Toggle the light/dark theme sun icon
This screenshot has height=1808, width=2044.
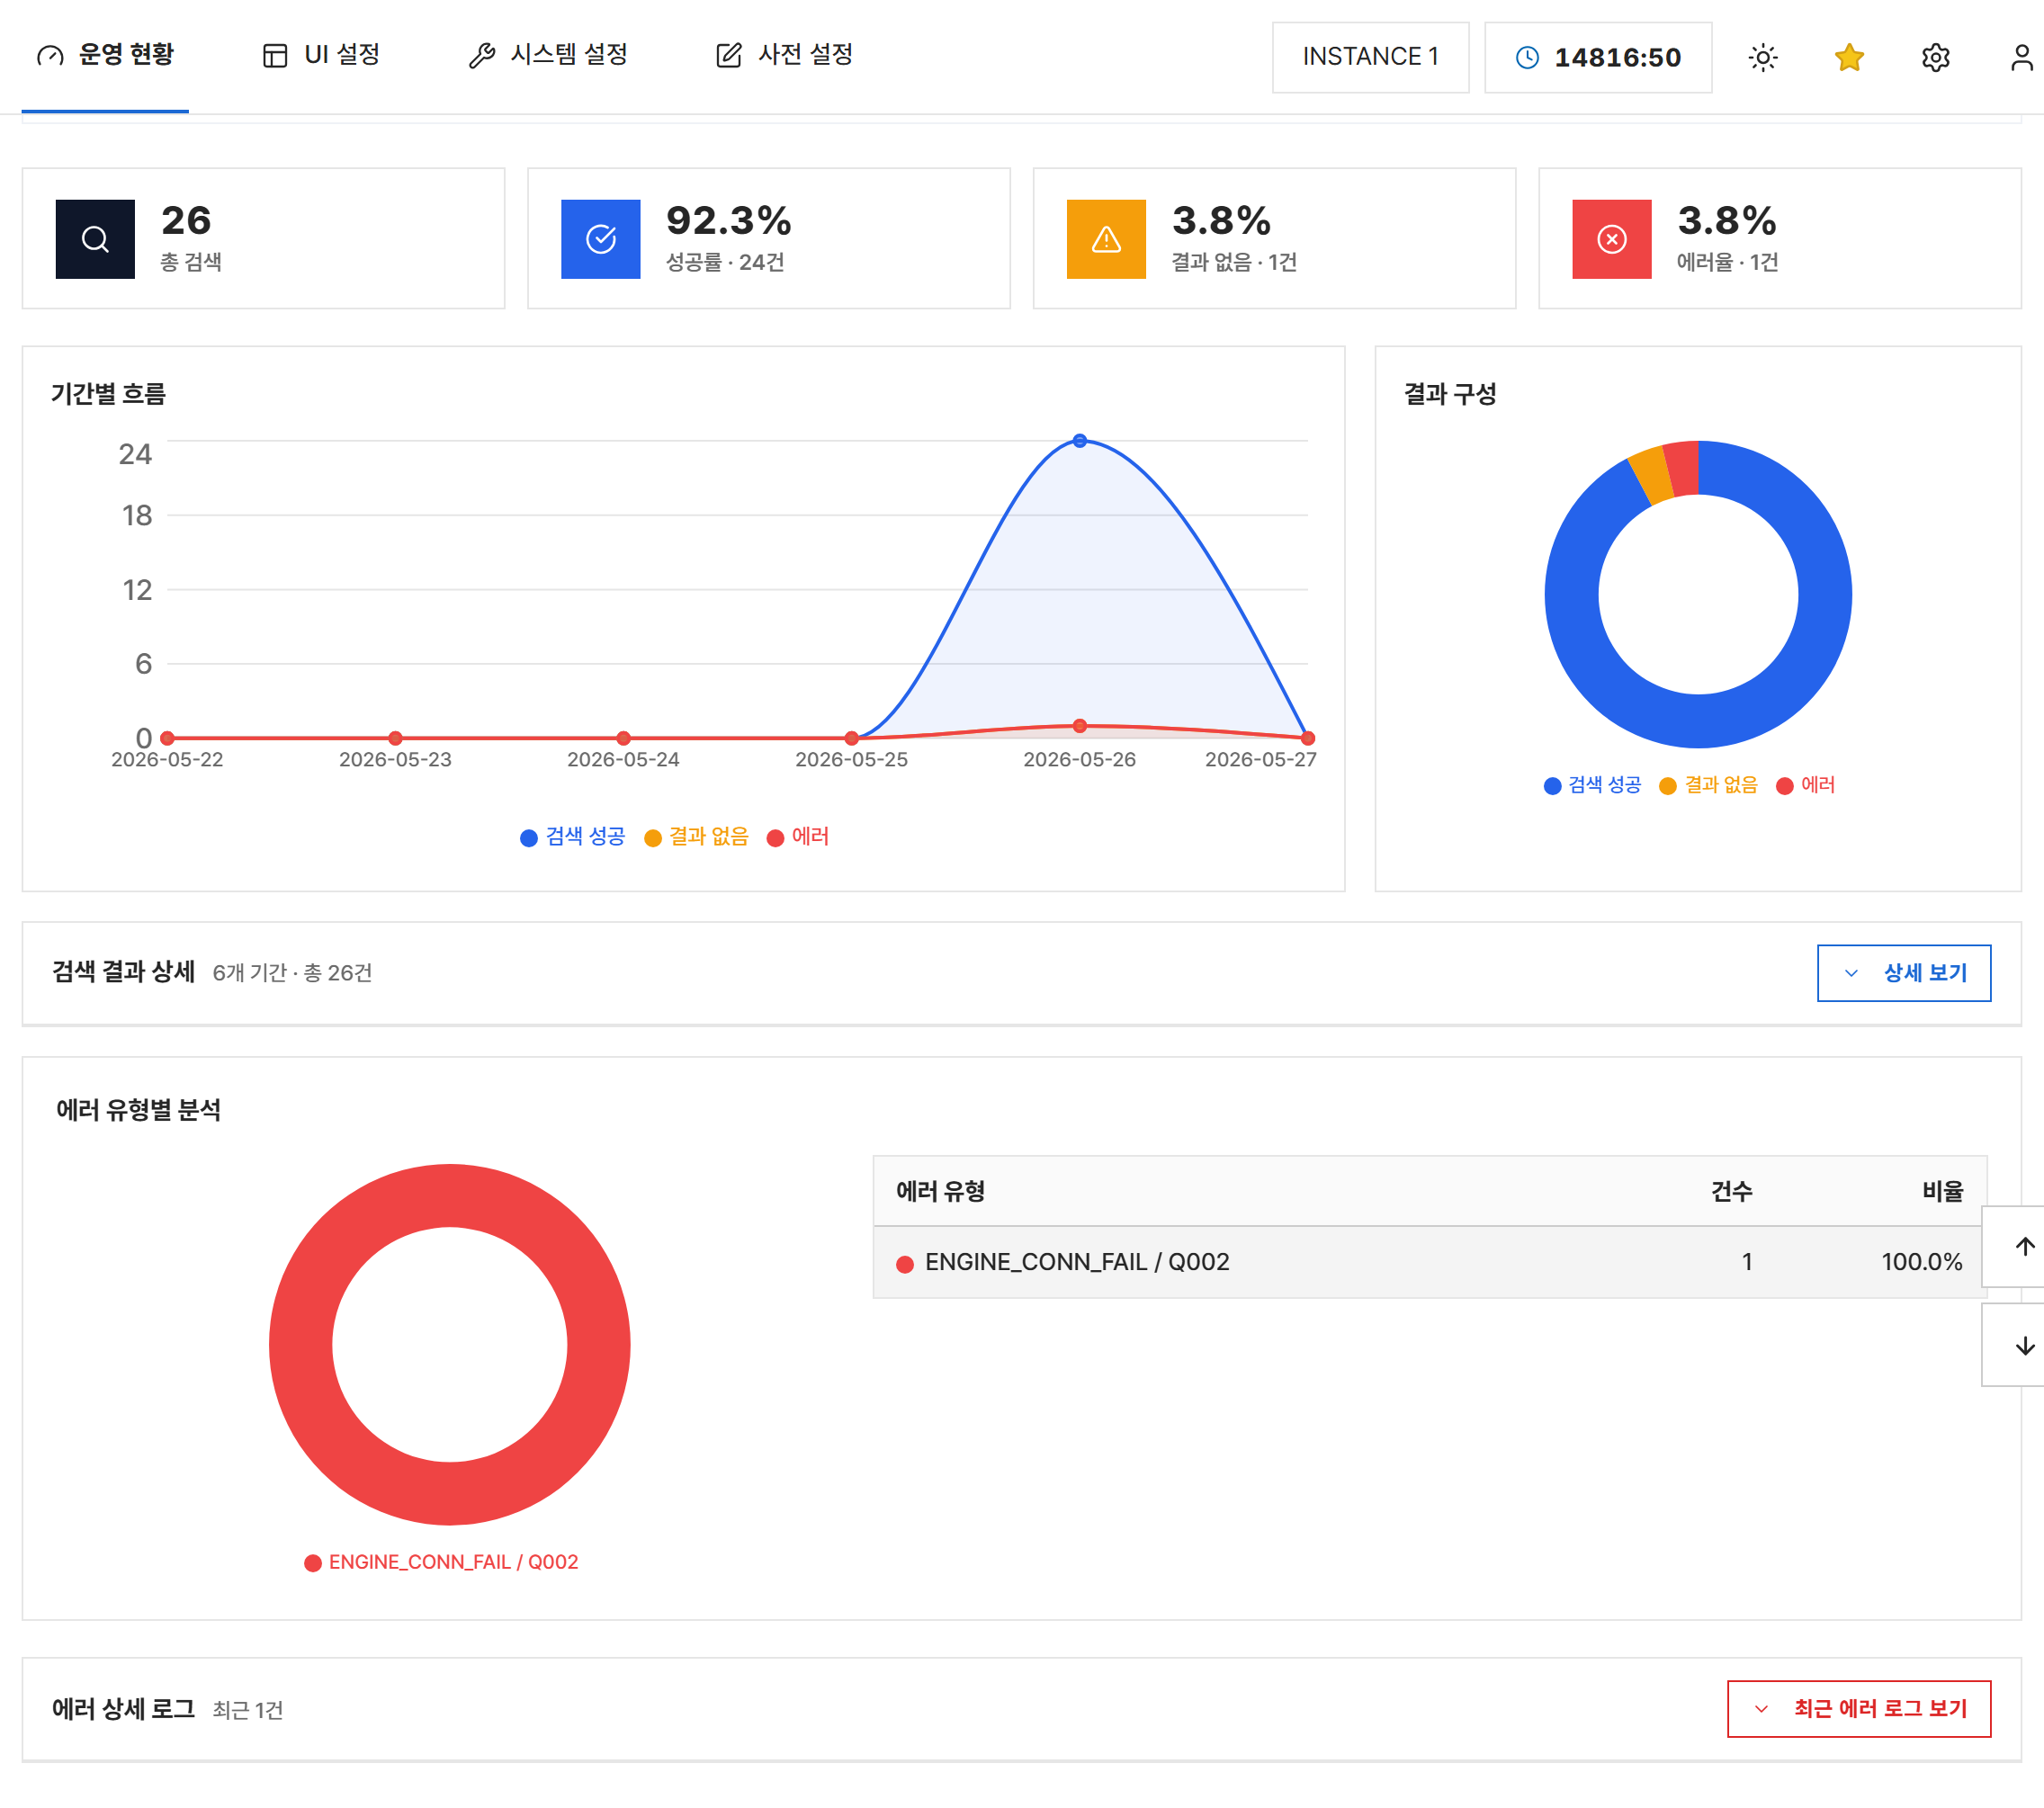click(1763, 57)
